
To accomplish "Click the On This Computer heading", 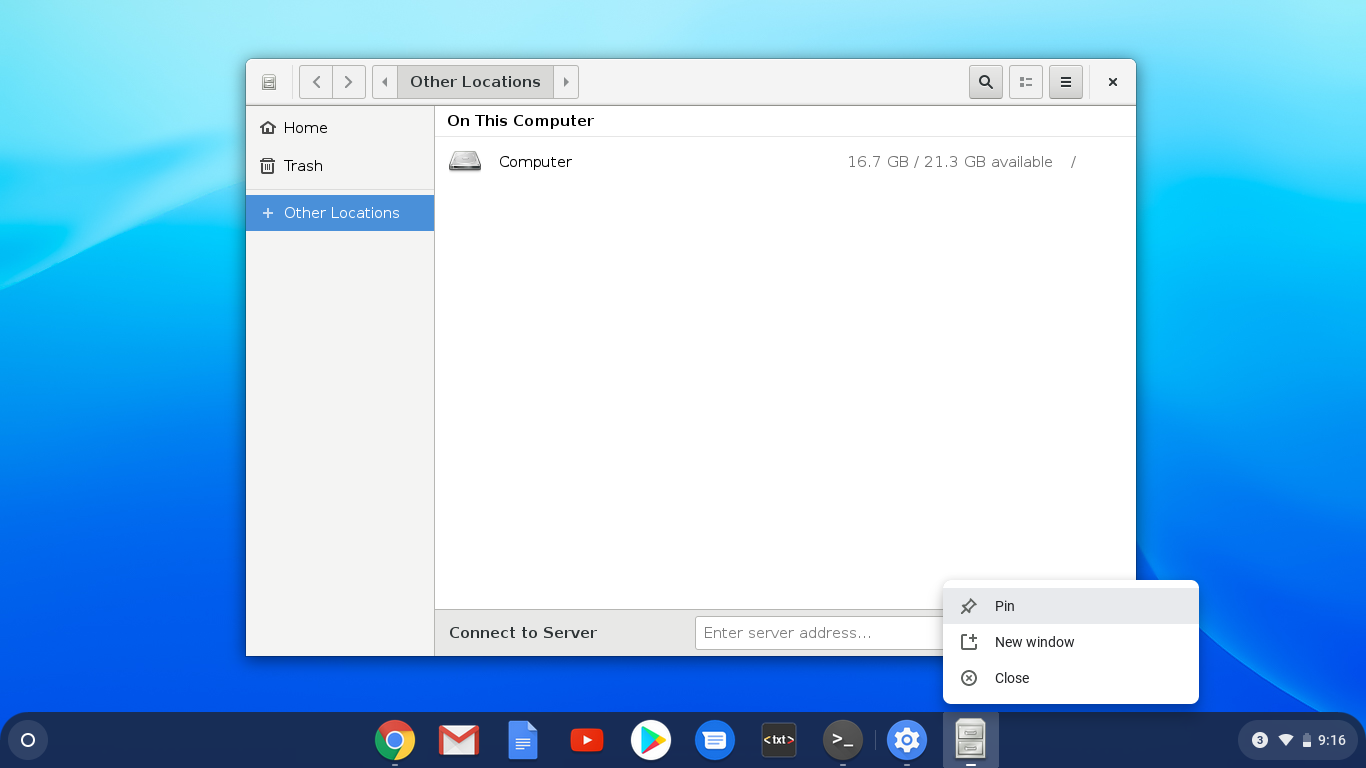I will coord(520,121).
